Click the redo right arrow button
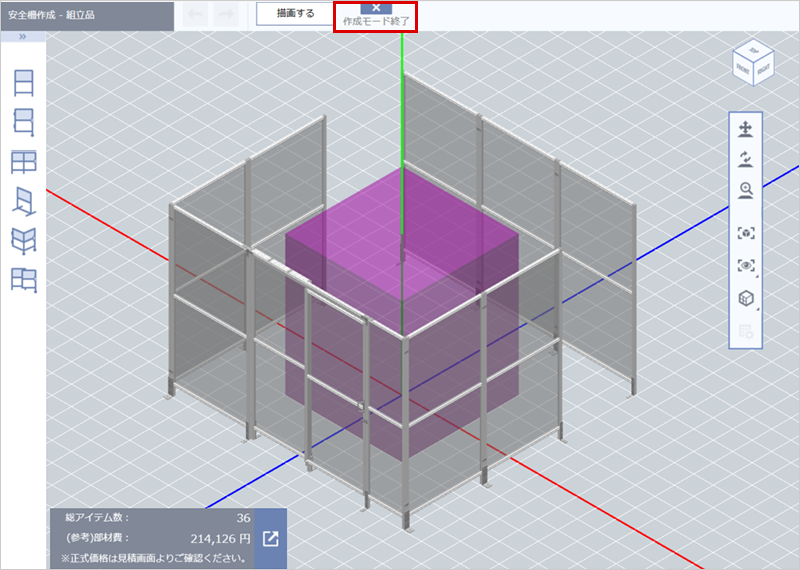Screen dimensions: 800x570 tap(226, 14)
